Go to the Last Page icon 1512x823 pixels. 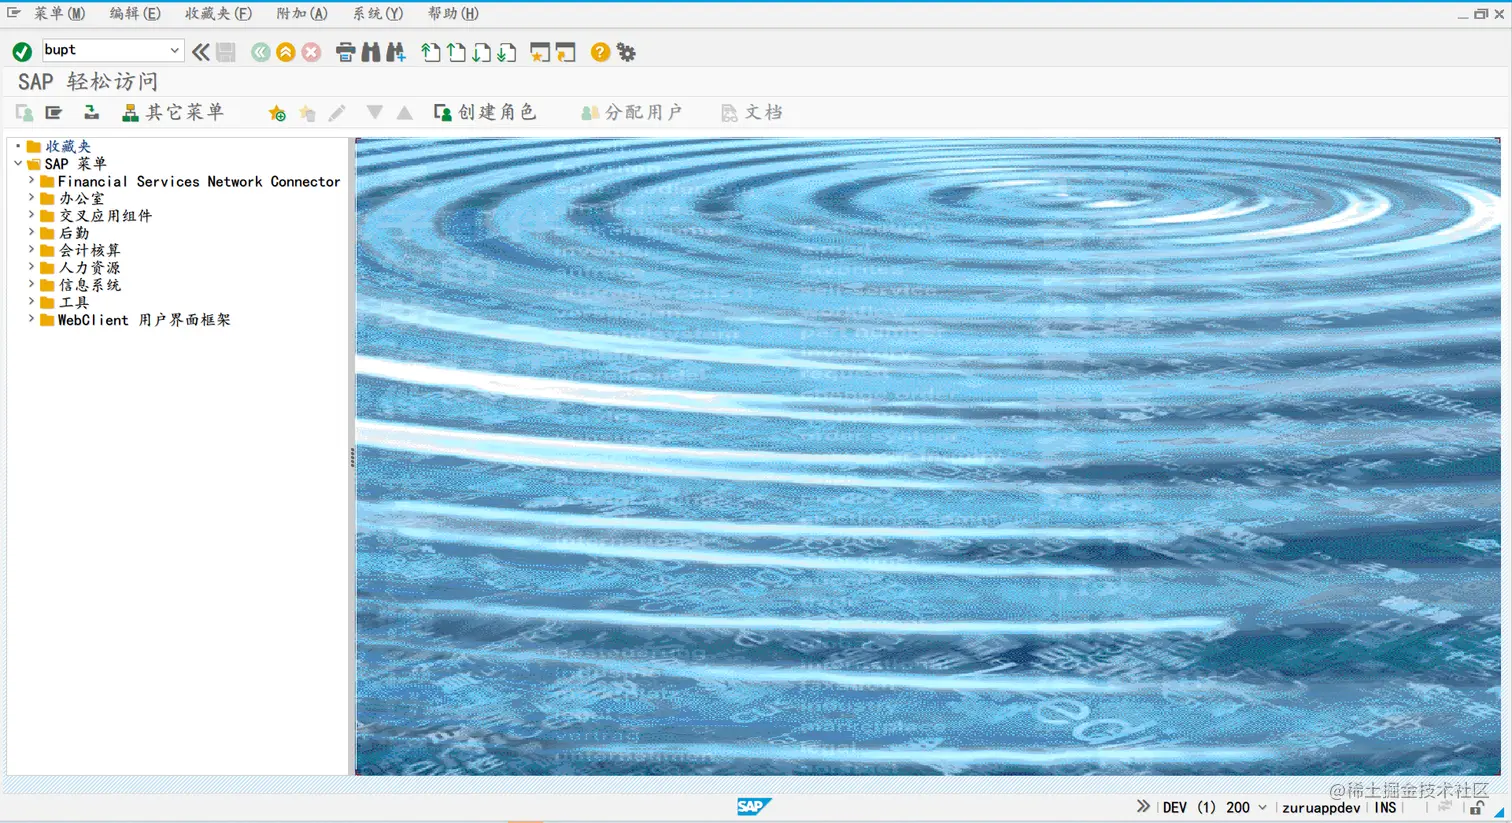coord(507,52)
